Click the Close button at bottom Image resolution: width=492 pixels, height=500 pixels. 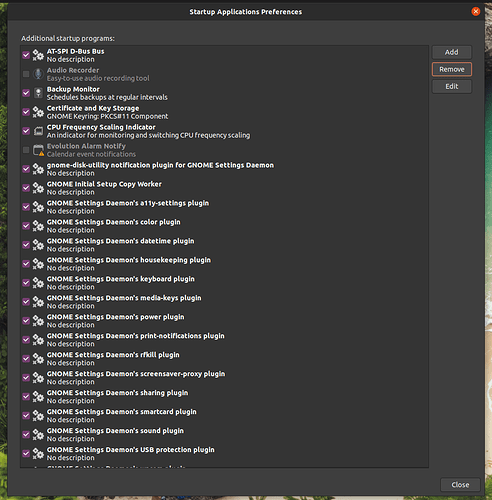click(460, 485)
